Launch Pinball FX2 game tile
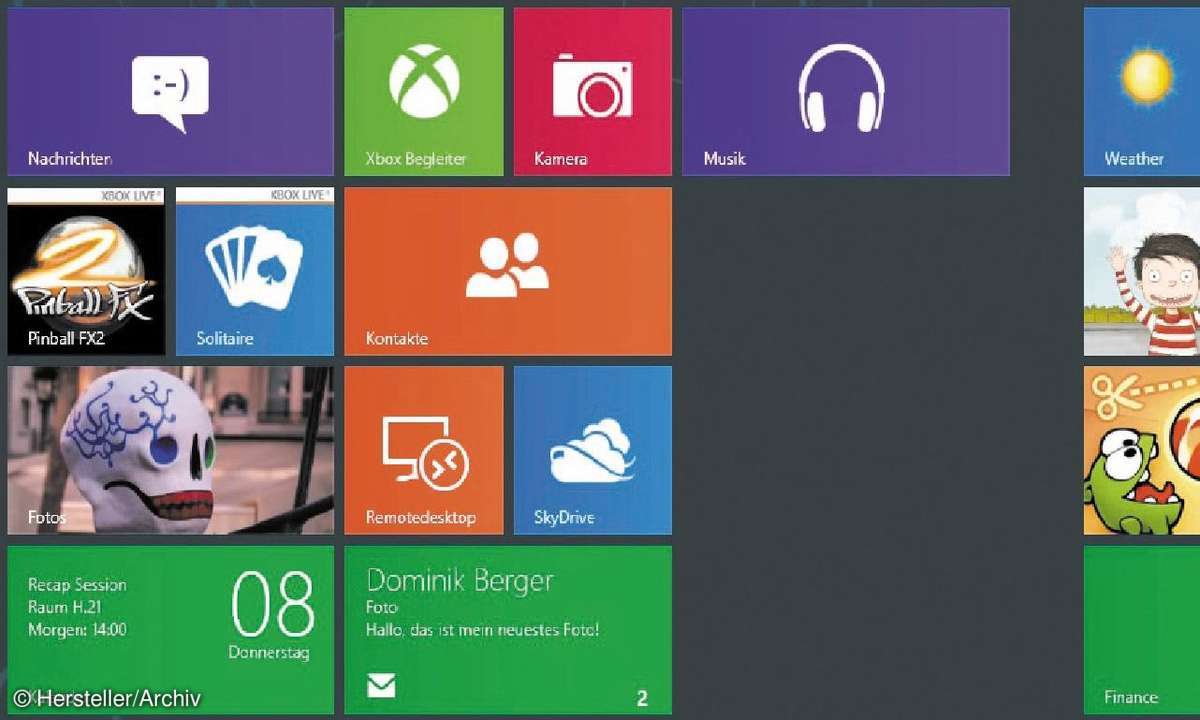Viewport: 1200px width, 720px height. click(x=86, y=271)
